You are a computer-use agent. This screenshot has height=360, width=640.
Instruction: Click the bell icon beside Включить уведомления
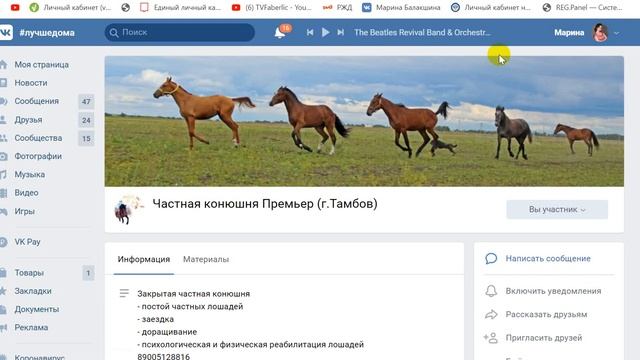[491, 291]
